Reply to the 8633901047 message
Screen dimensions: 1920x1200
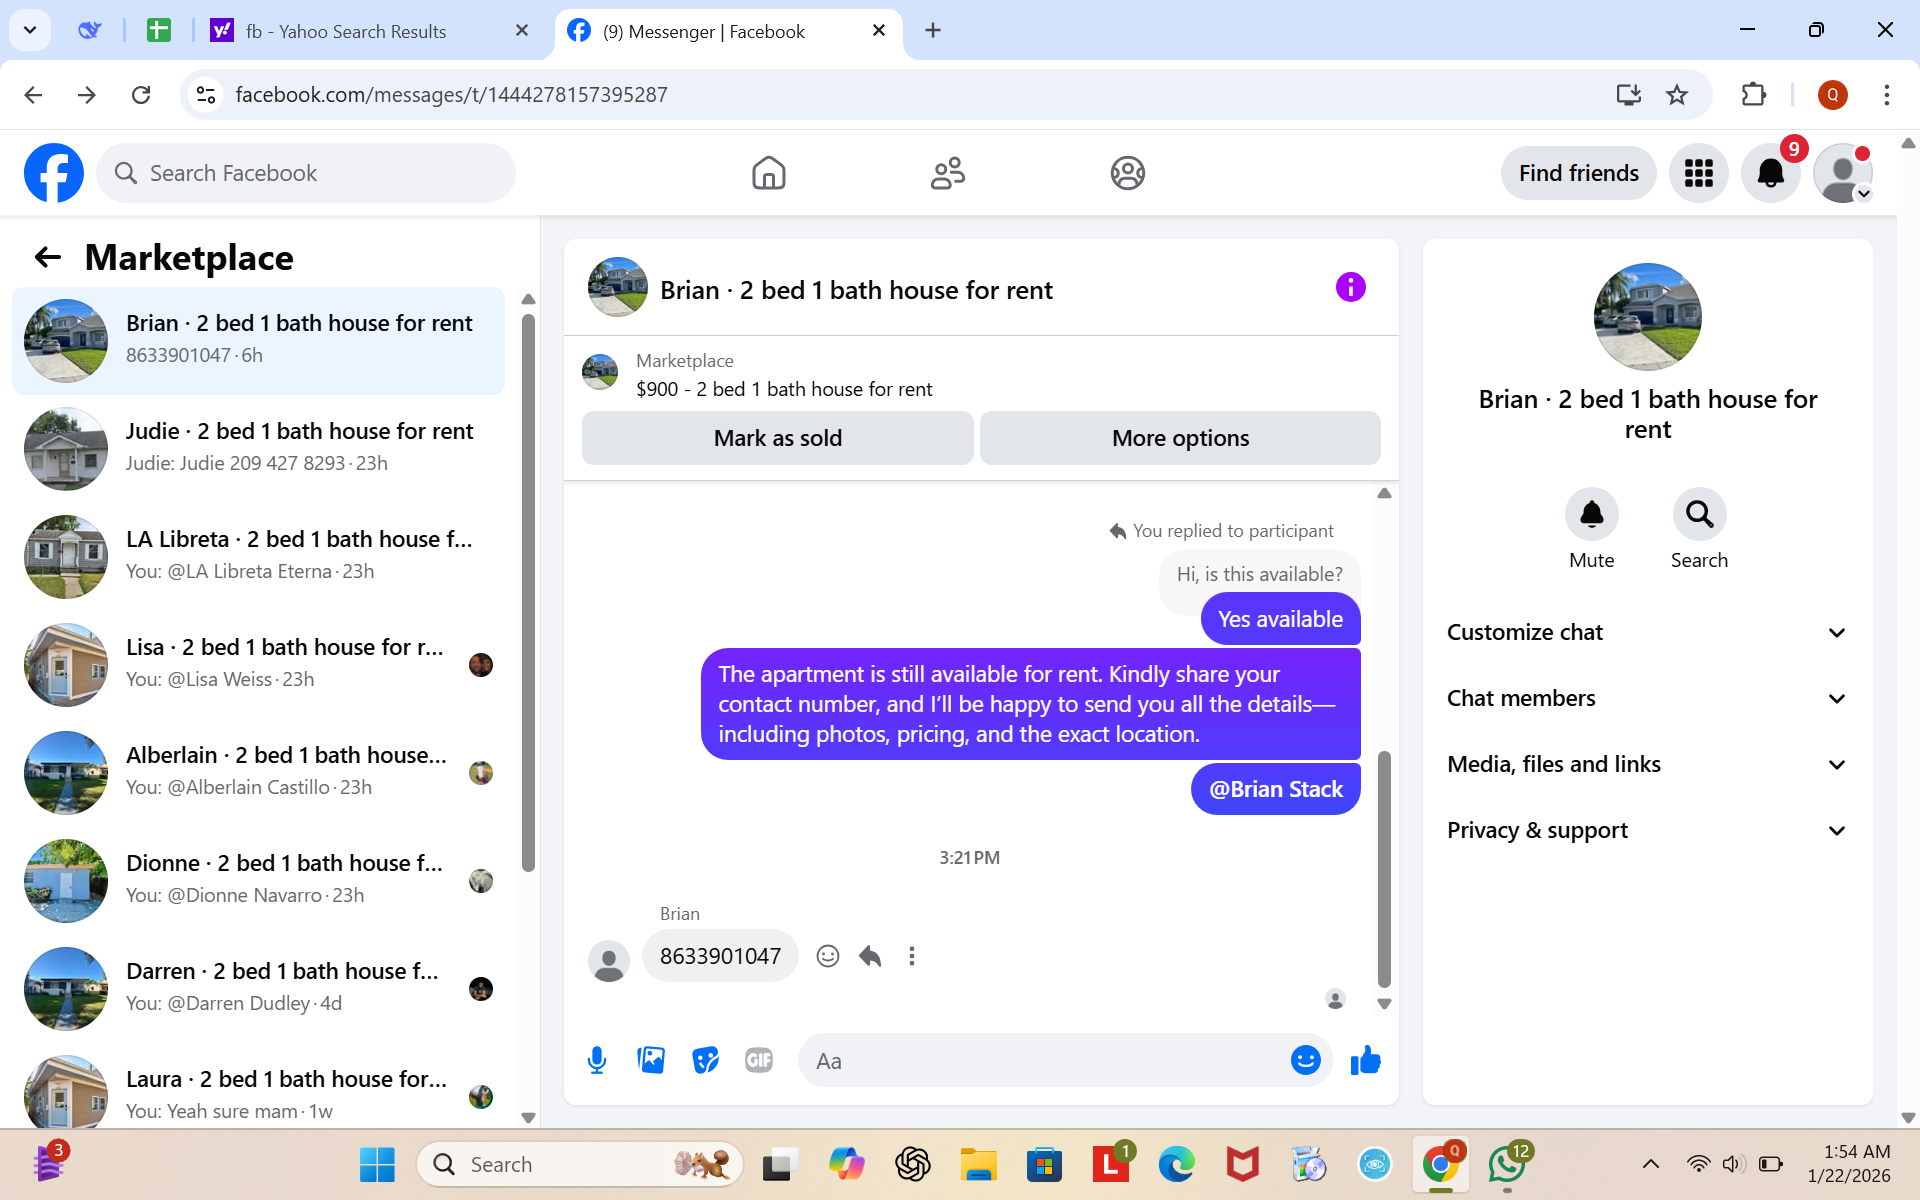tap(870, 956)
